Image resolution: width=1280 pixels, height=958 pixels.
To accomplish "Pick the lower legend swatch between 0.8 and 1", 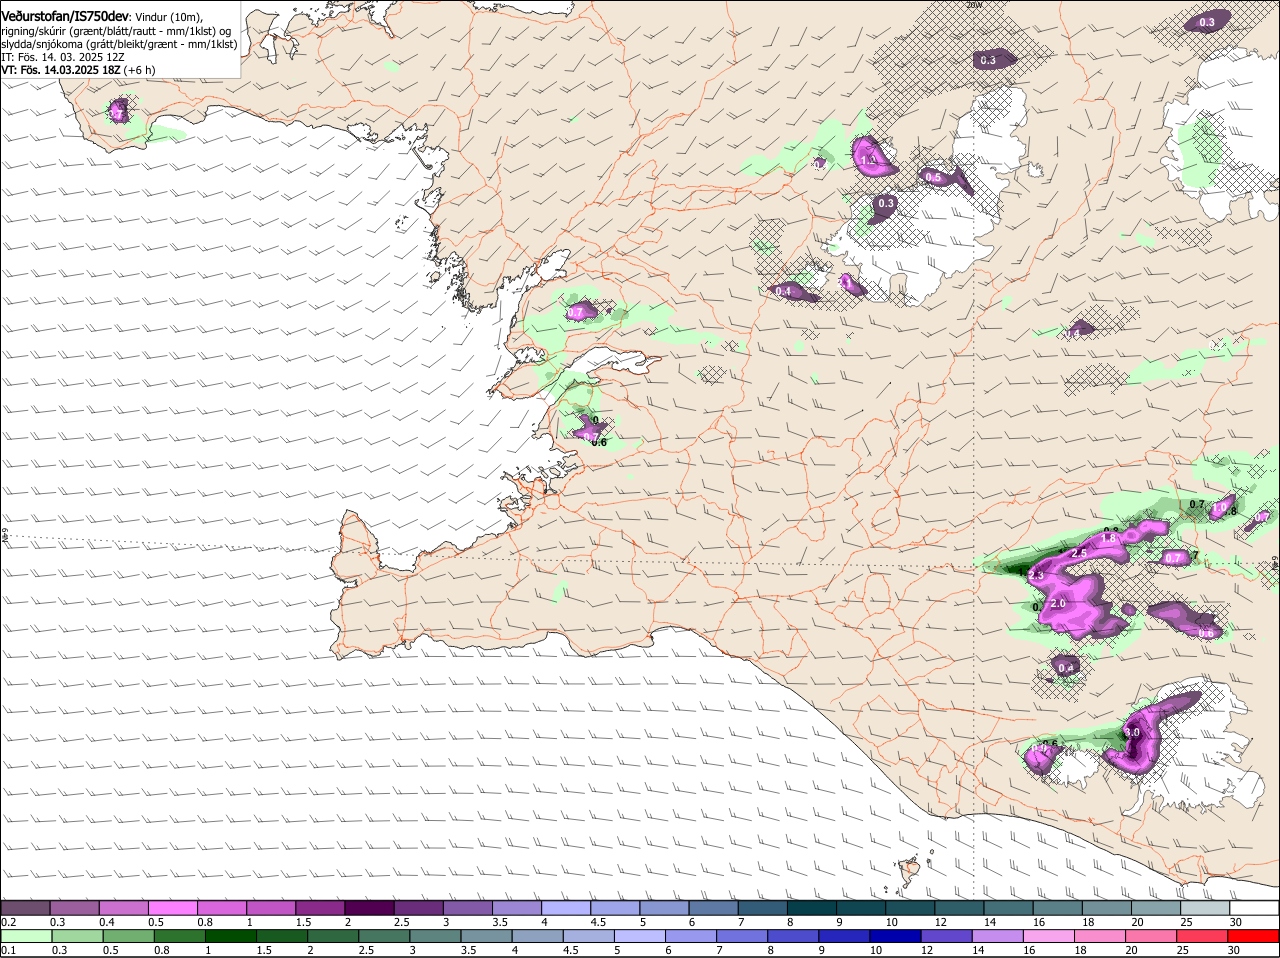I will 180,936.
